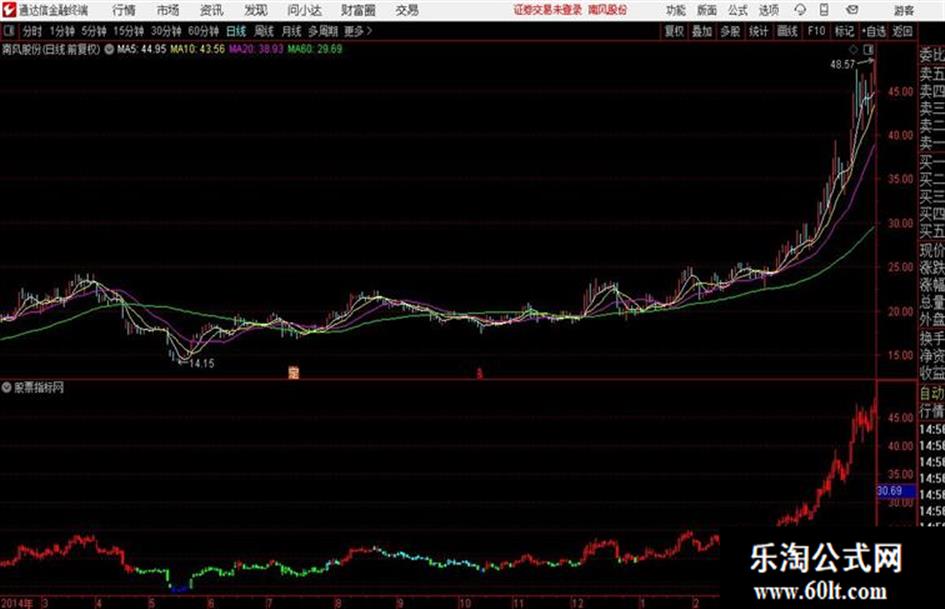Expand the main chart indicator dropdown arrow

109,49
